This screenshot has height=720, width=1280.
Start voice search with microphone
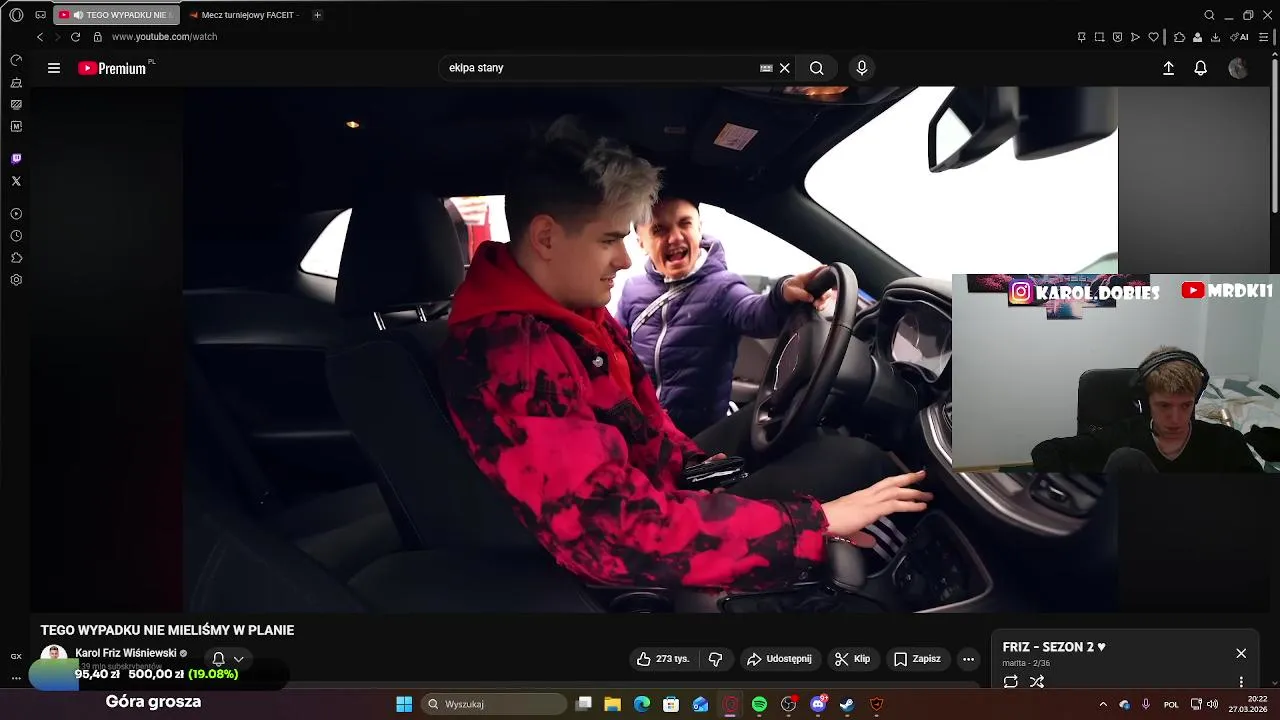pyautogui.click(x=862, y=68)
